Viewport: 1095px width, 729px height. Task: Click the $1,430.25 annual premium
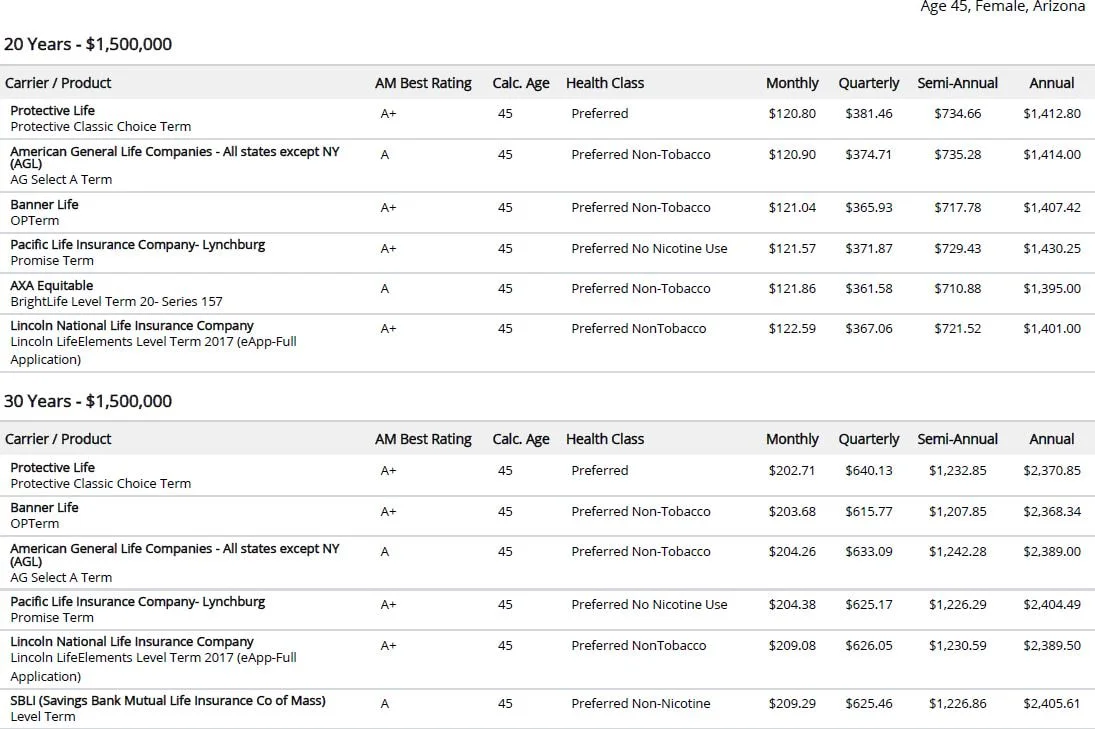1052,248
